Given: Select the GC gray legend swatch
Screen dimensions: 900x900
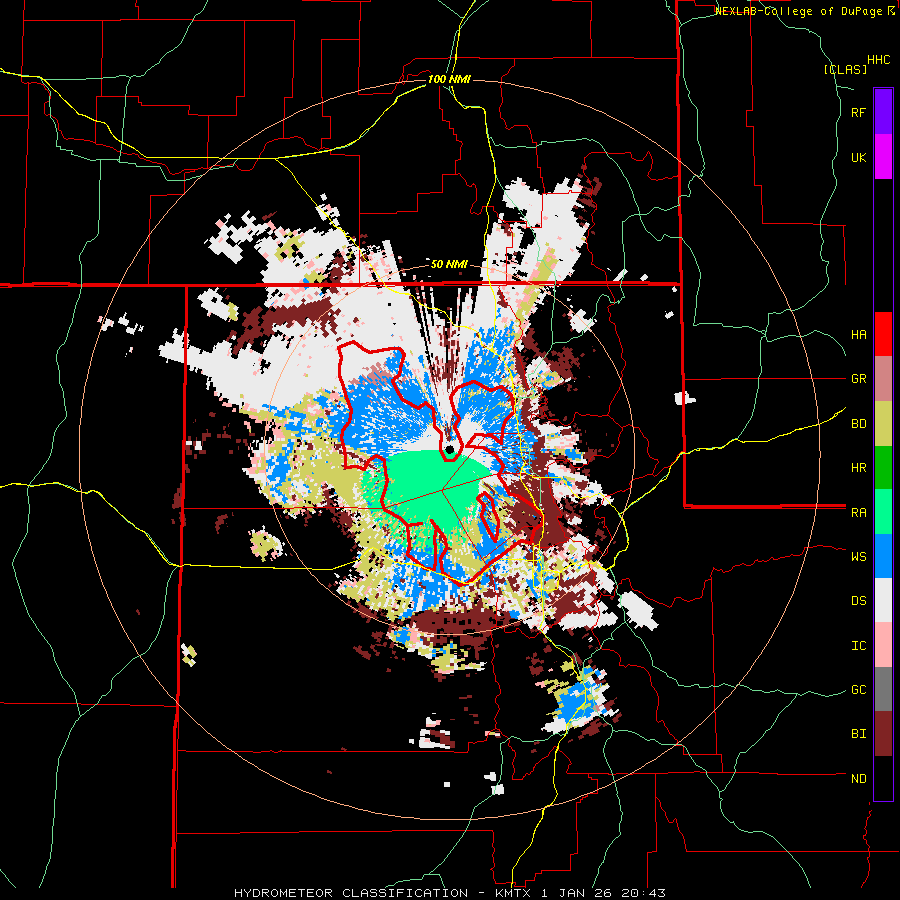Looking at the screenshot, I should [883, 689].
